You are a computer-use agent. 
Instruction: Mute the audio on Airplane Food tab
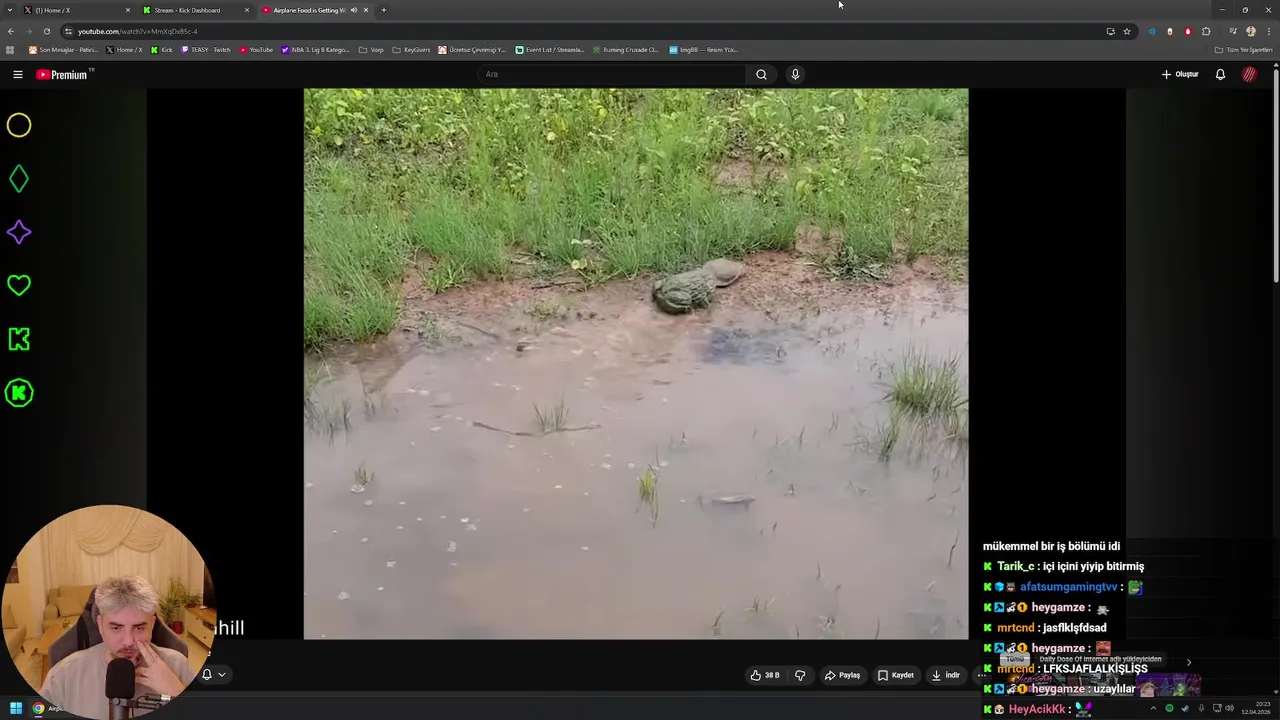tap(353, 10)
